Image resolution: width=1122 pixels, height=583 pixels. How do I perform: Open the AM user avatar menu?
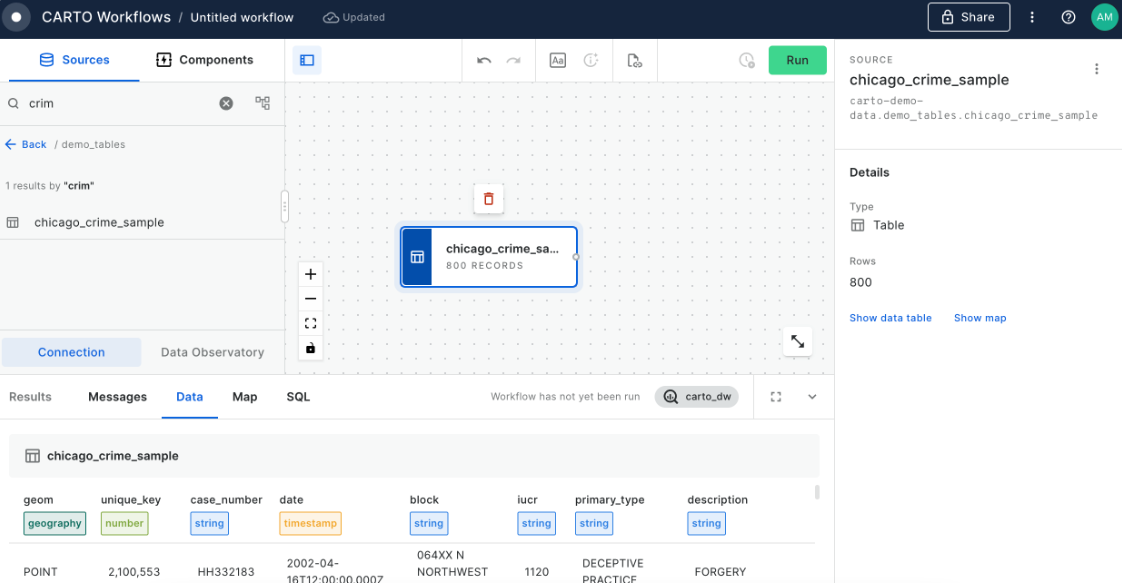[1104, 17]
